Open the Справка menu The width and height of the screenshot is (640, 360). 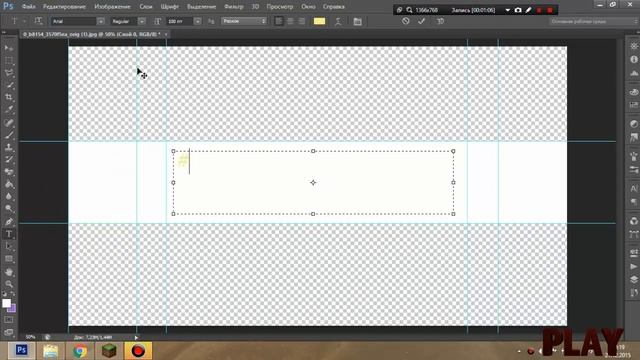333,7
